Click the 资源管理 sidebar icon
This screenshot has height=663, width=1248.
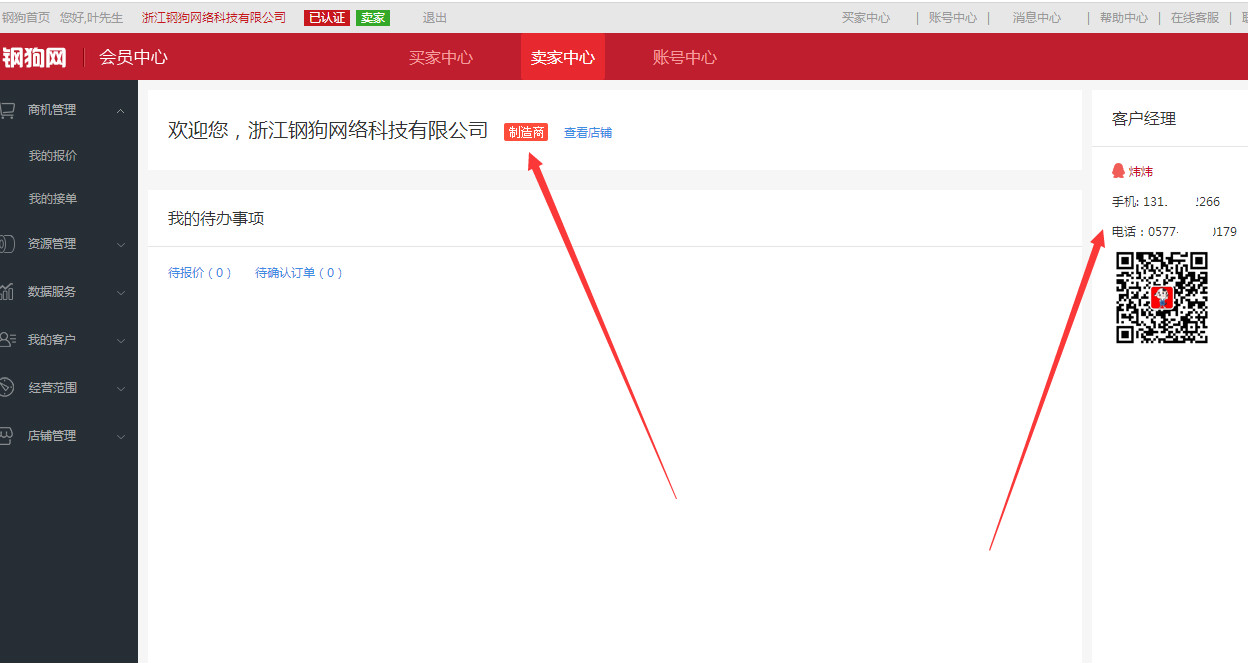point(10,243)
